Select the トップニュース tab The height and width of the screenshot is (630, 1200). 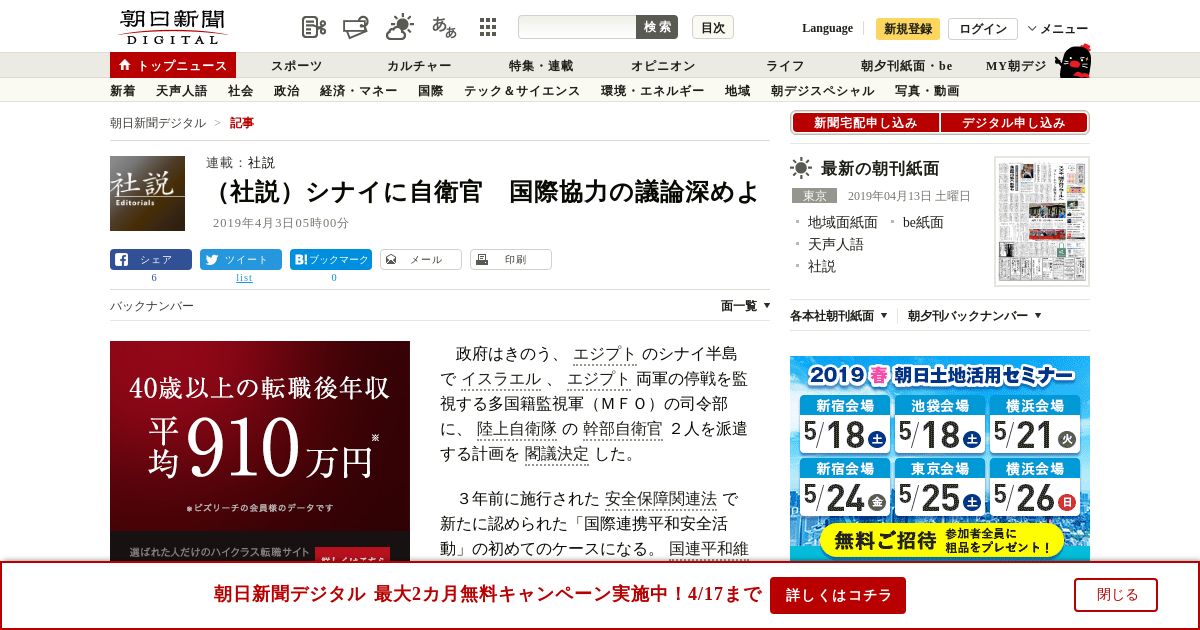173,65
